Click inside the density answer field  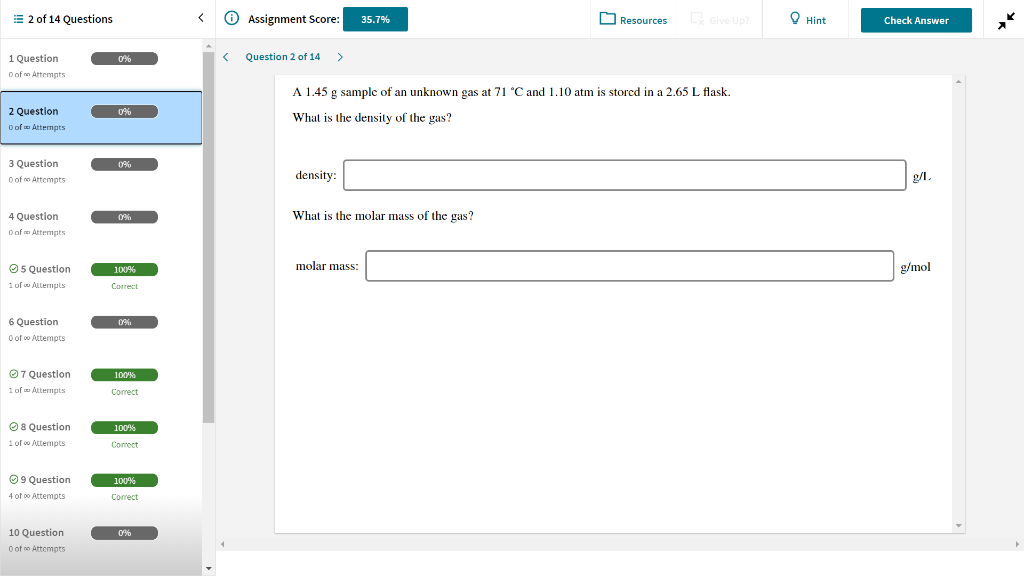click(x=624, y=174)
